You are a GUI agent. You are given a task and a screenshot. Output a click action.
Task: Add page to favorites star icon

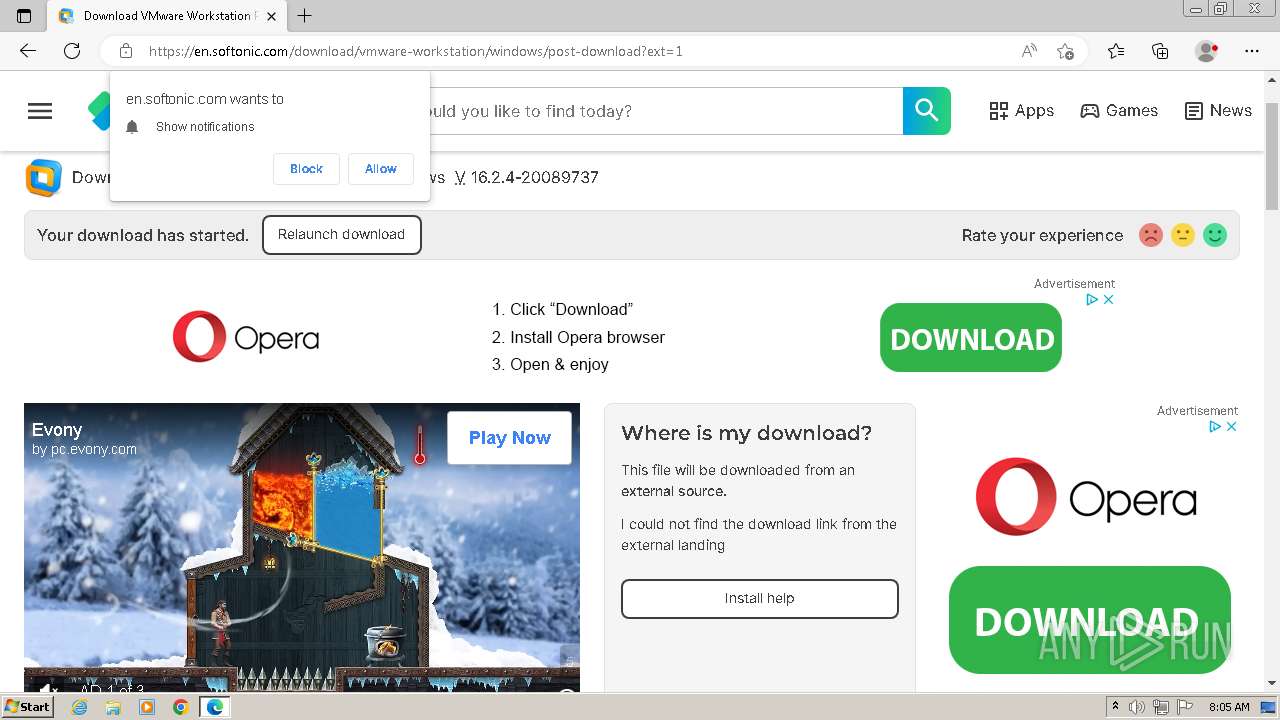click(1065, 51)
